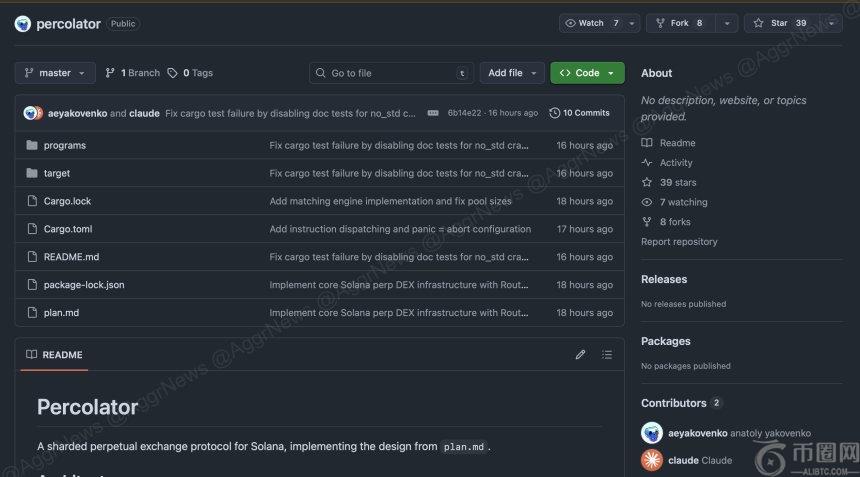
Task: Click the programs folder icon
Action: pyautogui.click(x=32, y=145)
